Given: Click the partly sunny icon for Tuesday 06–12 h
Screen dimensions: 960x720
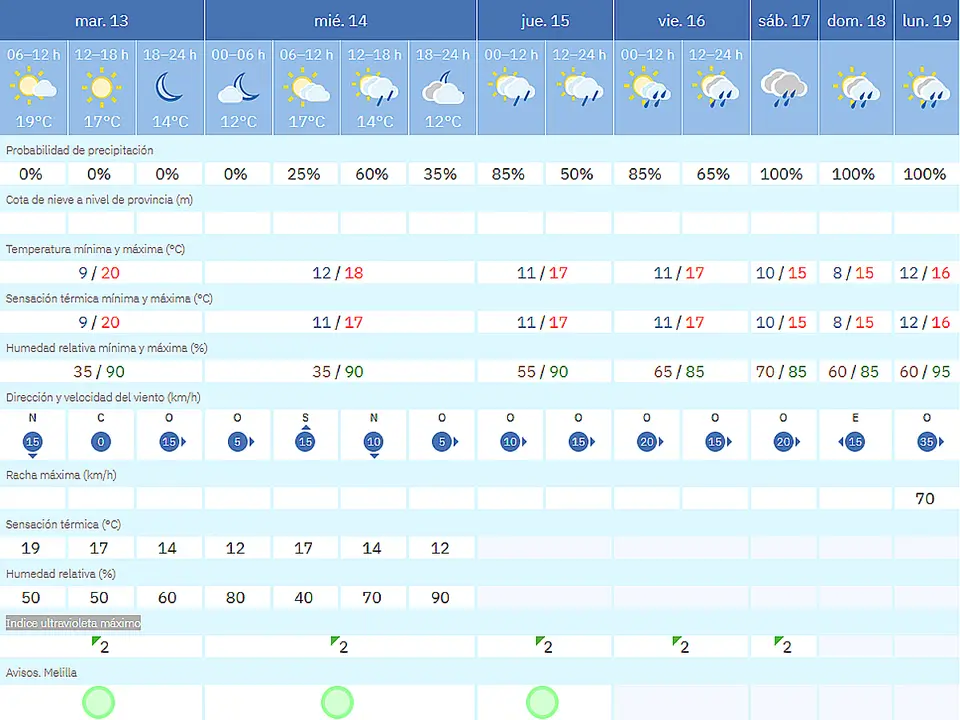Looking at the screenshot, I should (33, 88).
